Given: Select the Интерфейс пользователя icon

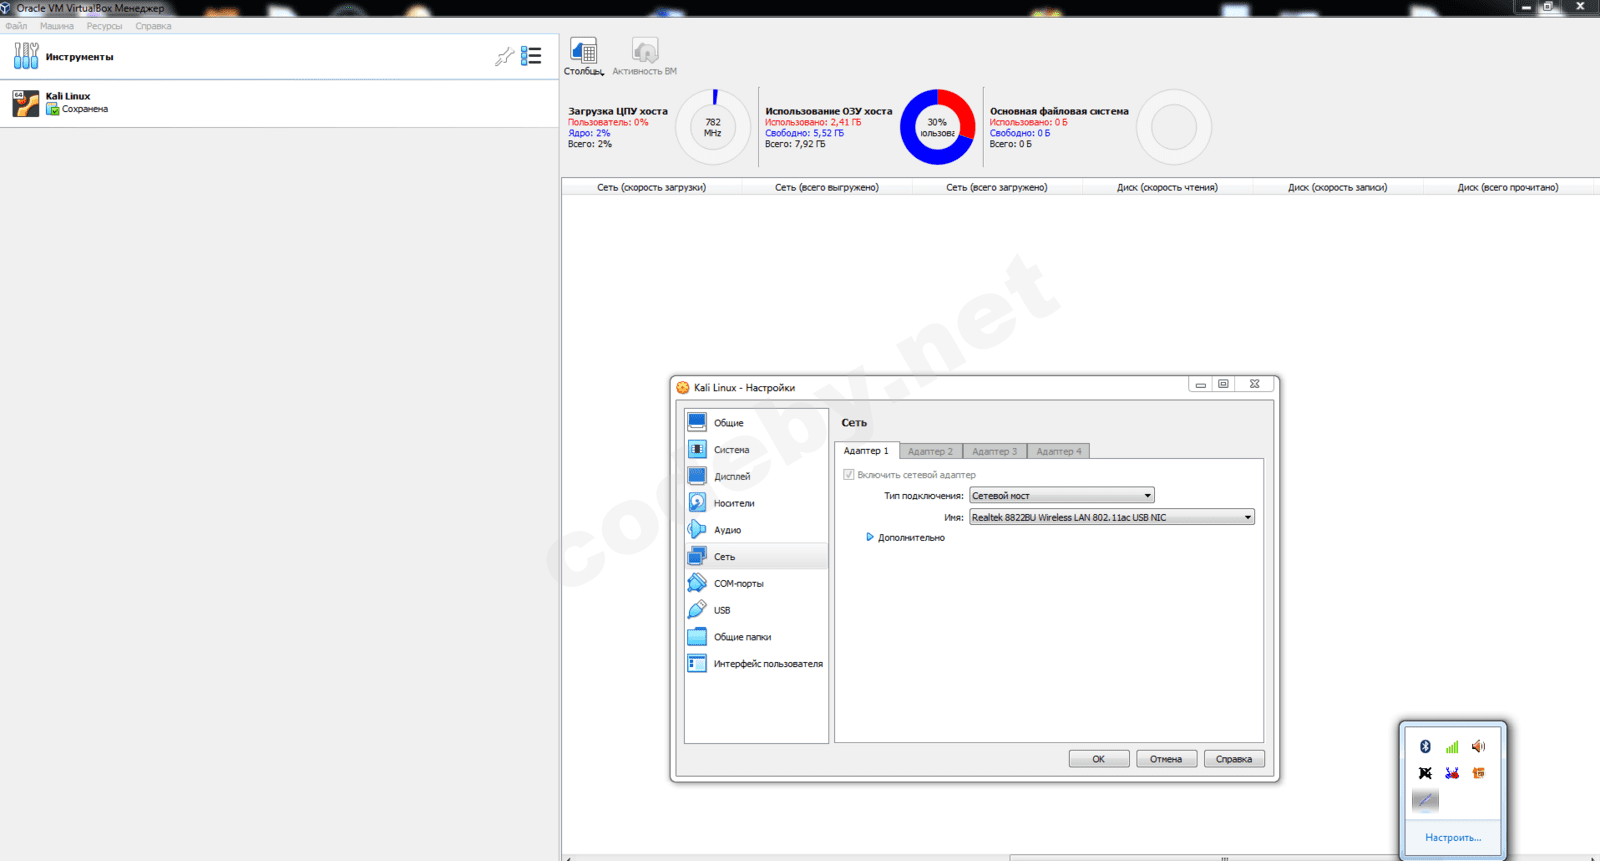Looking at the screenshot, I should click(697, 663).
